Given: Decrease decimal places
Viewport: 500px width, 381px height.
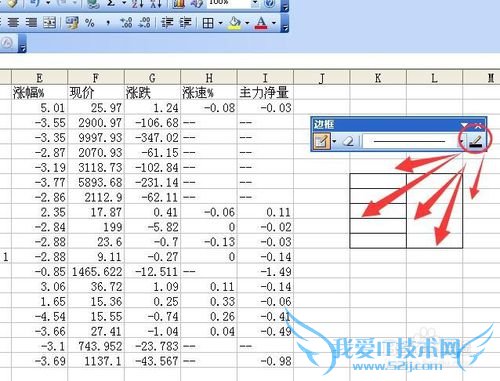Looking at the screenshot, I should click(145, 23).
